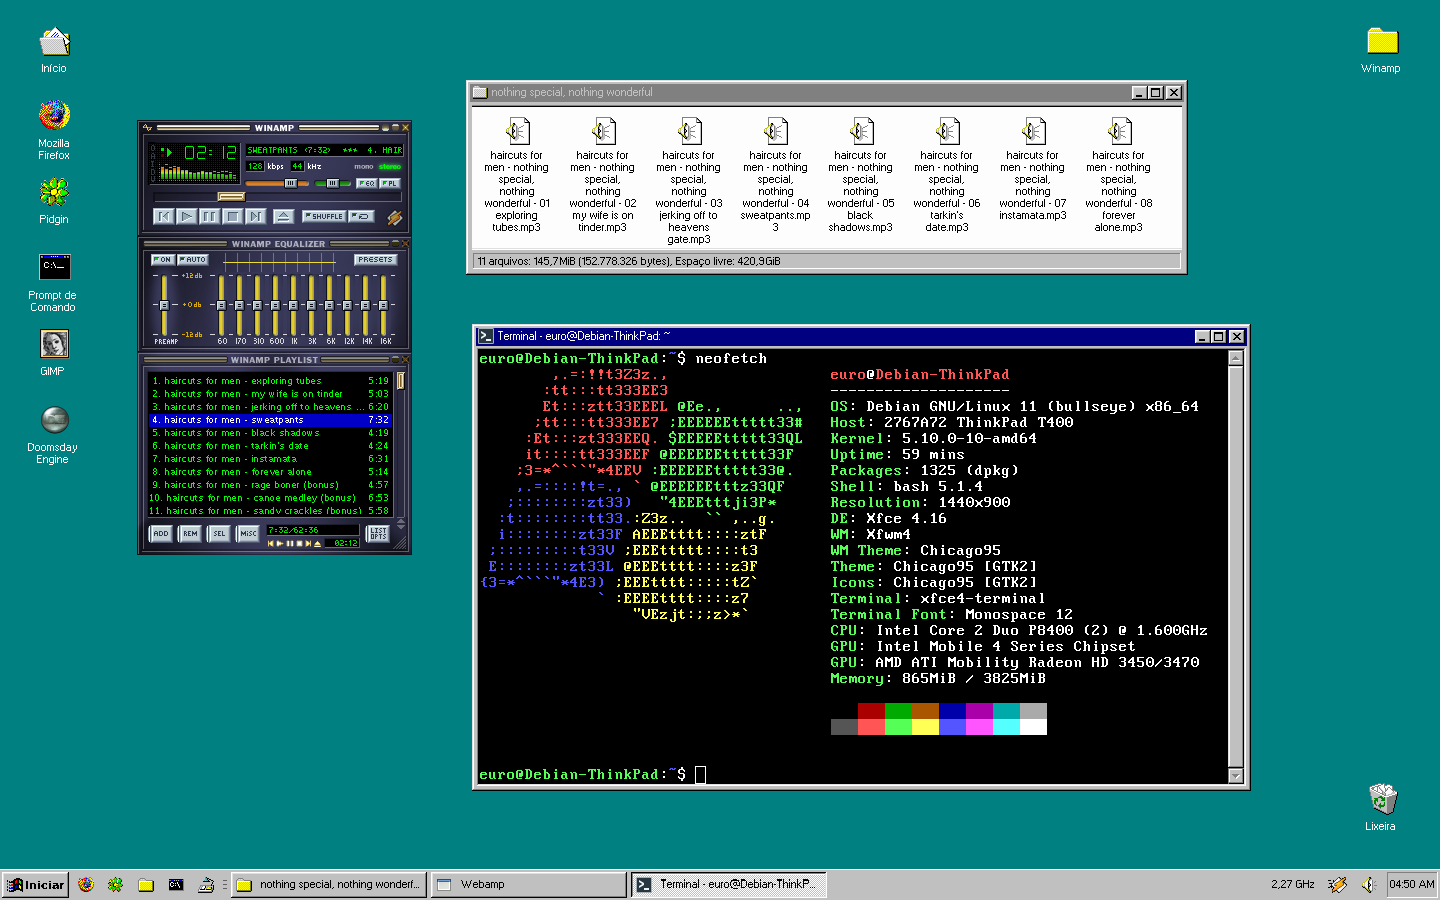The width and height of the screenshot is (1440, 900).
Task: Click the Winamp eject/open file button
Action: (x=283, y=216)
